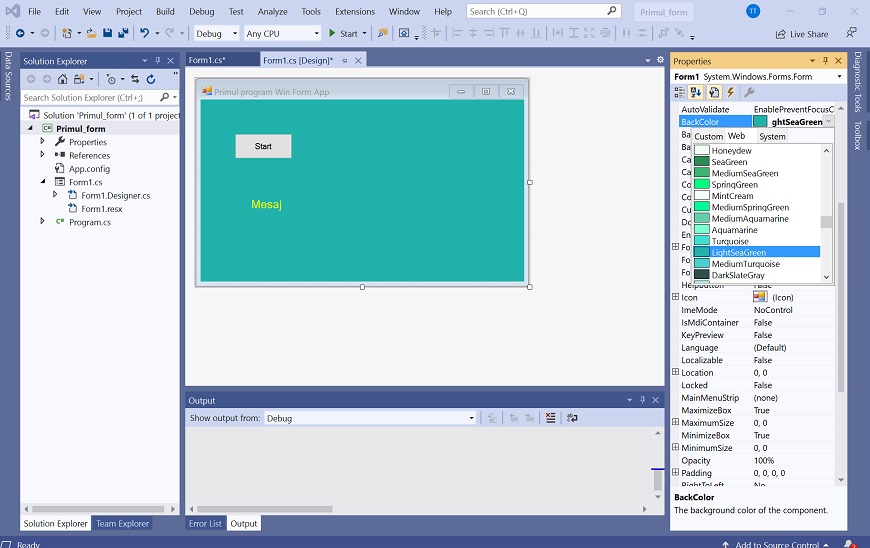
Task: Show Events with the lightning bolt icon
Action: [731, 93]
